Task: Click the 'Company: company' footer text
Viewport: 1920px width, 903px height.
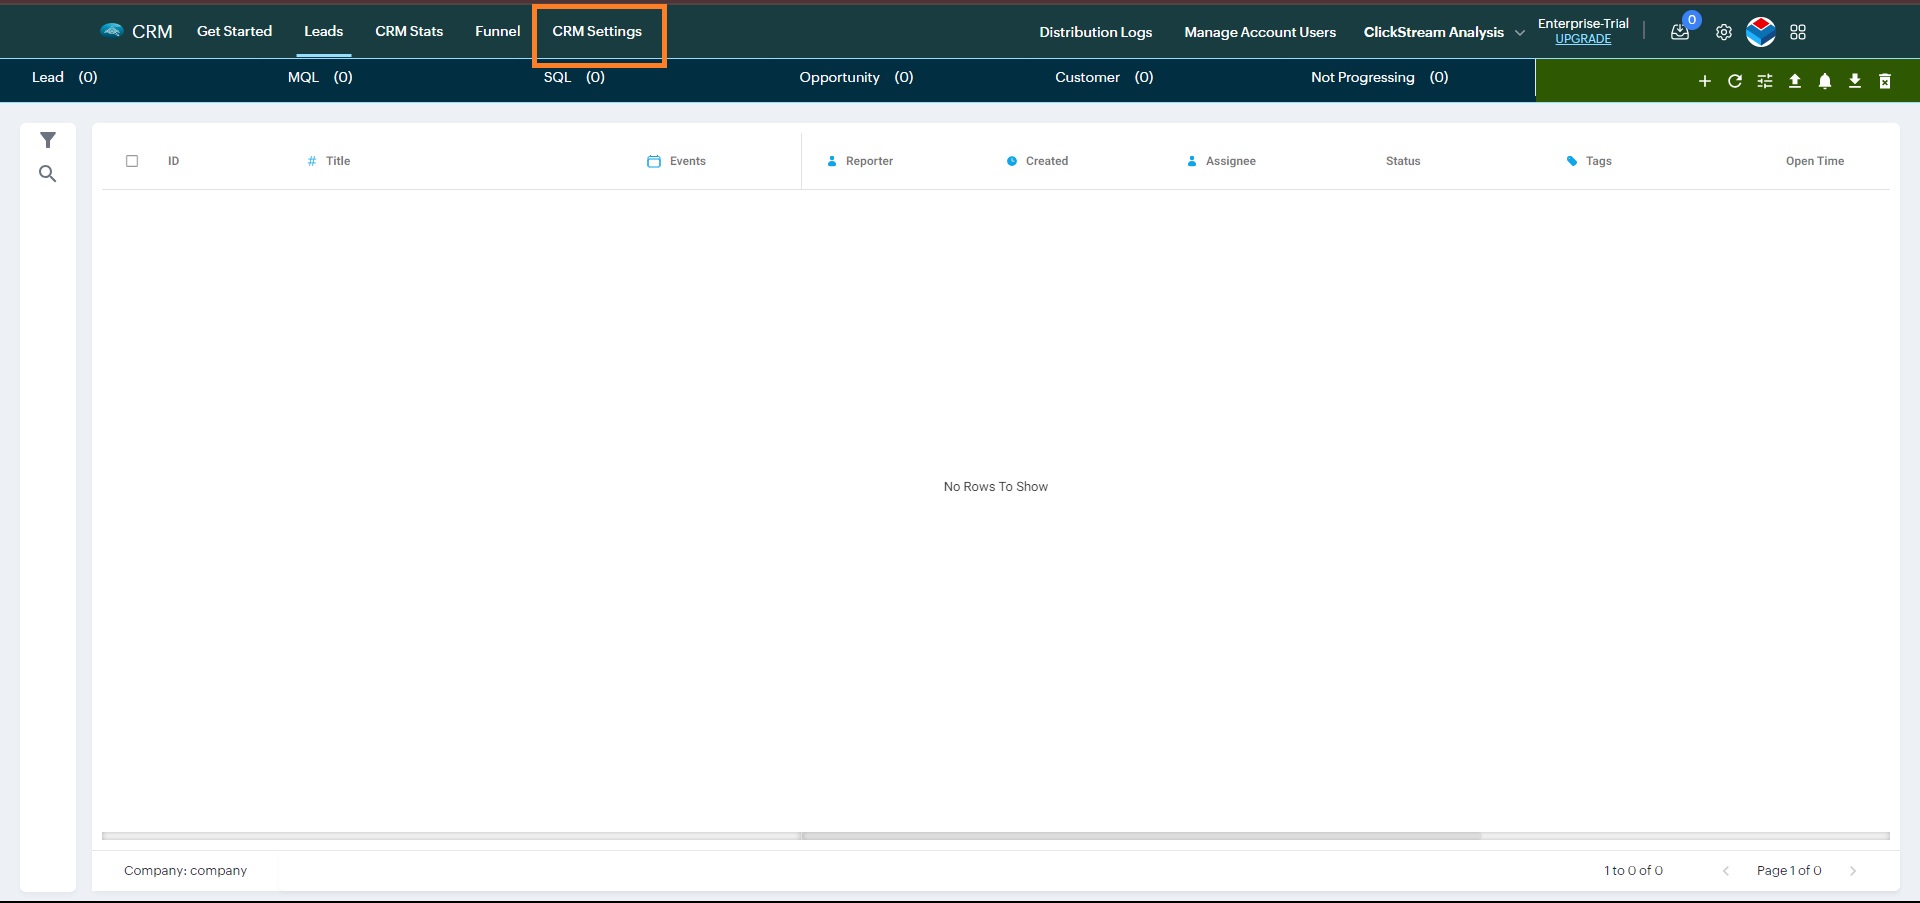Action: [185, 871]
